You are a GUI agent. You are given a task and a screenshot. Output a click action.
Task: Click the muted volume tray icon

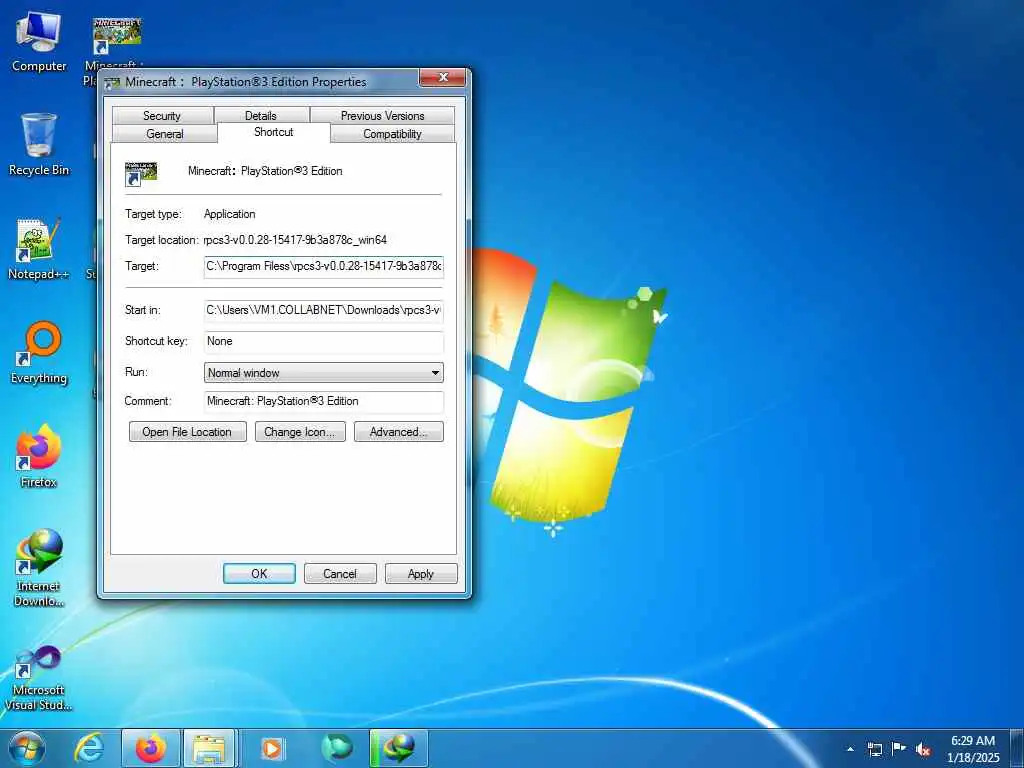(x=923, y=748)
